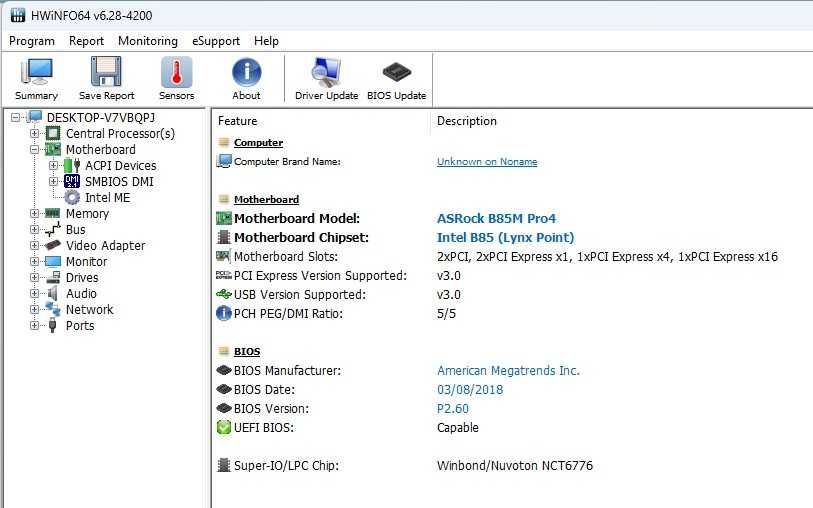Screen dimensions: 813x508
Task: Click the Ports plug icon
Action: click(52, 326)
